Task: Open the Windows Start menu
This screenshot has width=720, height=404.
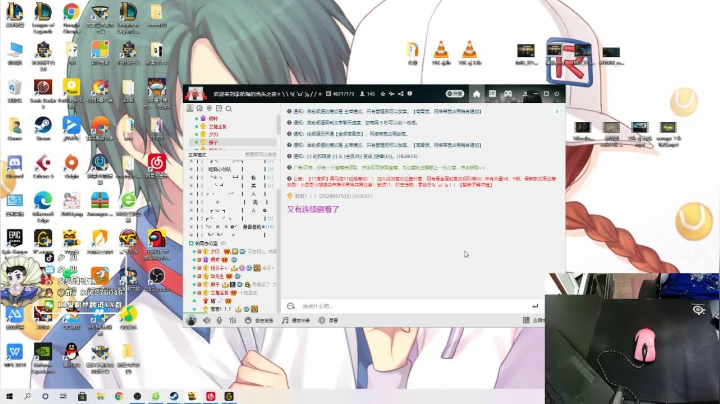Action: 9,396
